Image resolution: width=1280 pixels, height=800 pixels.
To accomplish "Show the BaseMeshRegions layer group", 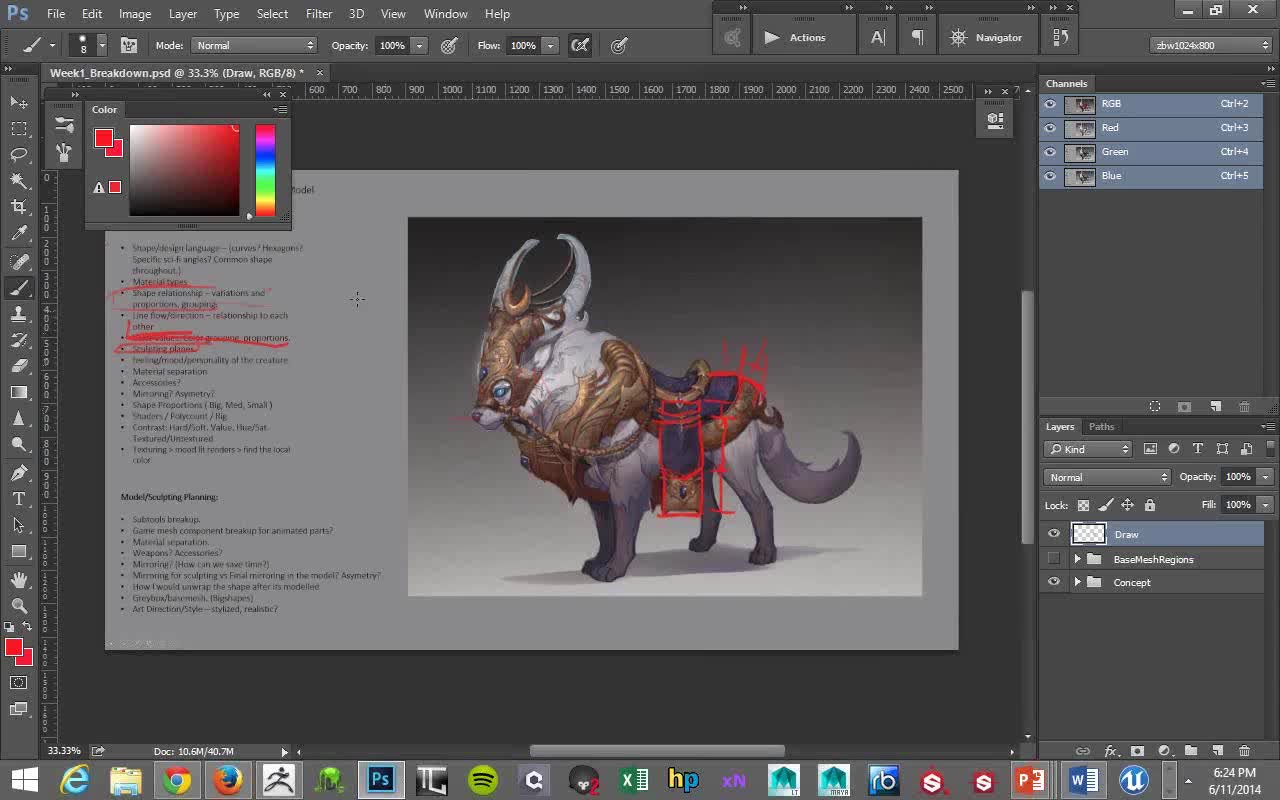I will tap(1053, 559).
